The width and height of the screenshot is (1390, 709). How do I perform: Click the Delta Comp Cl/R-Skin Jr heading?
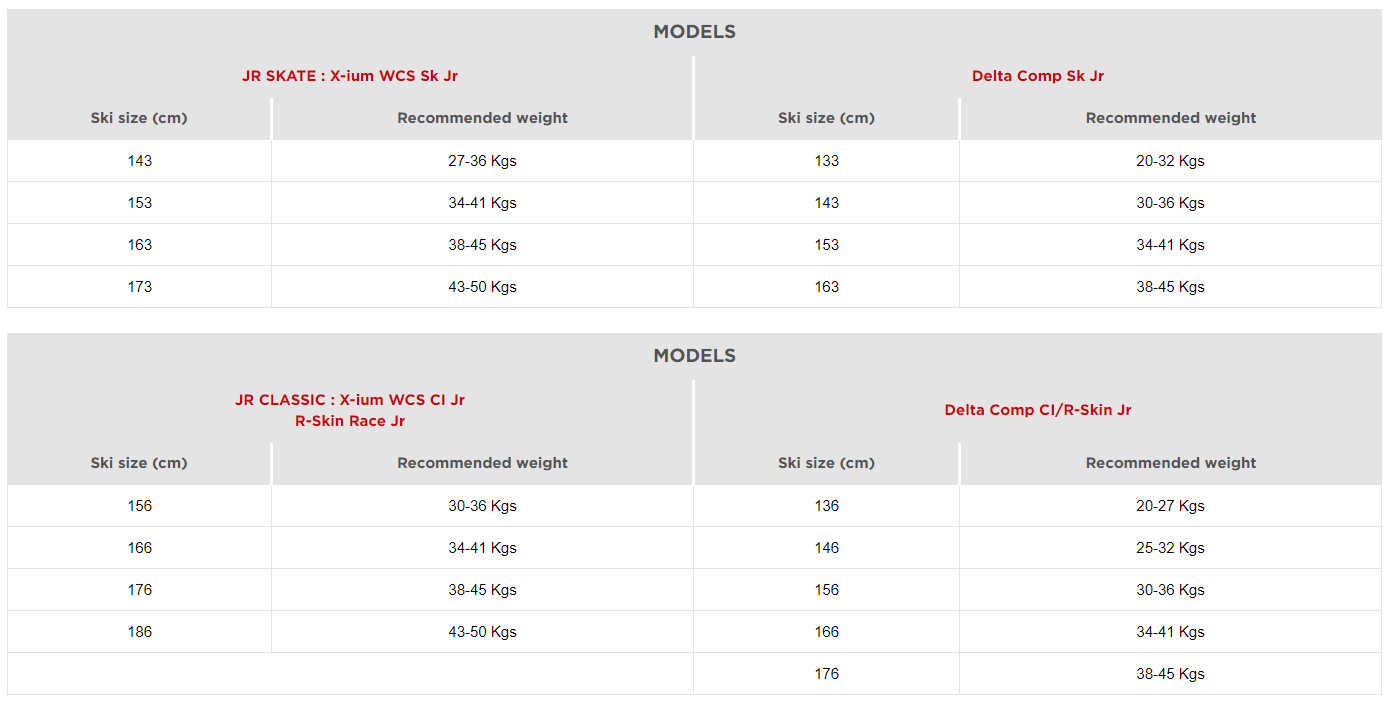tap(1037, 410)
